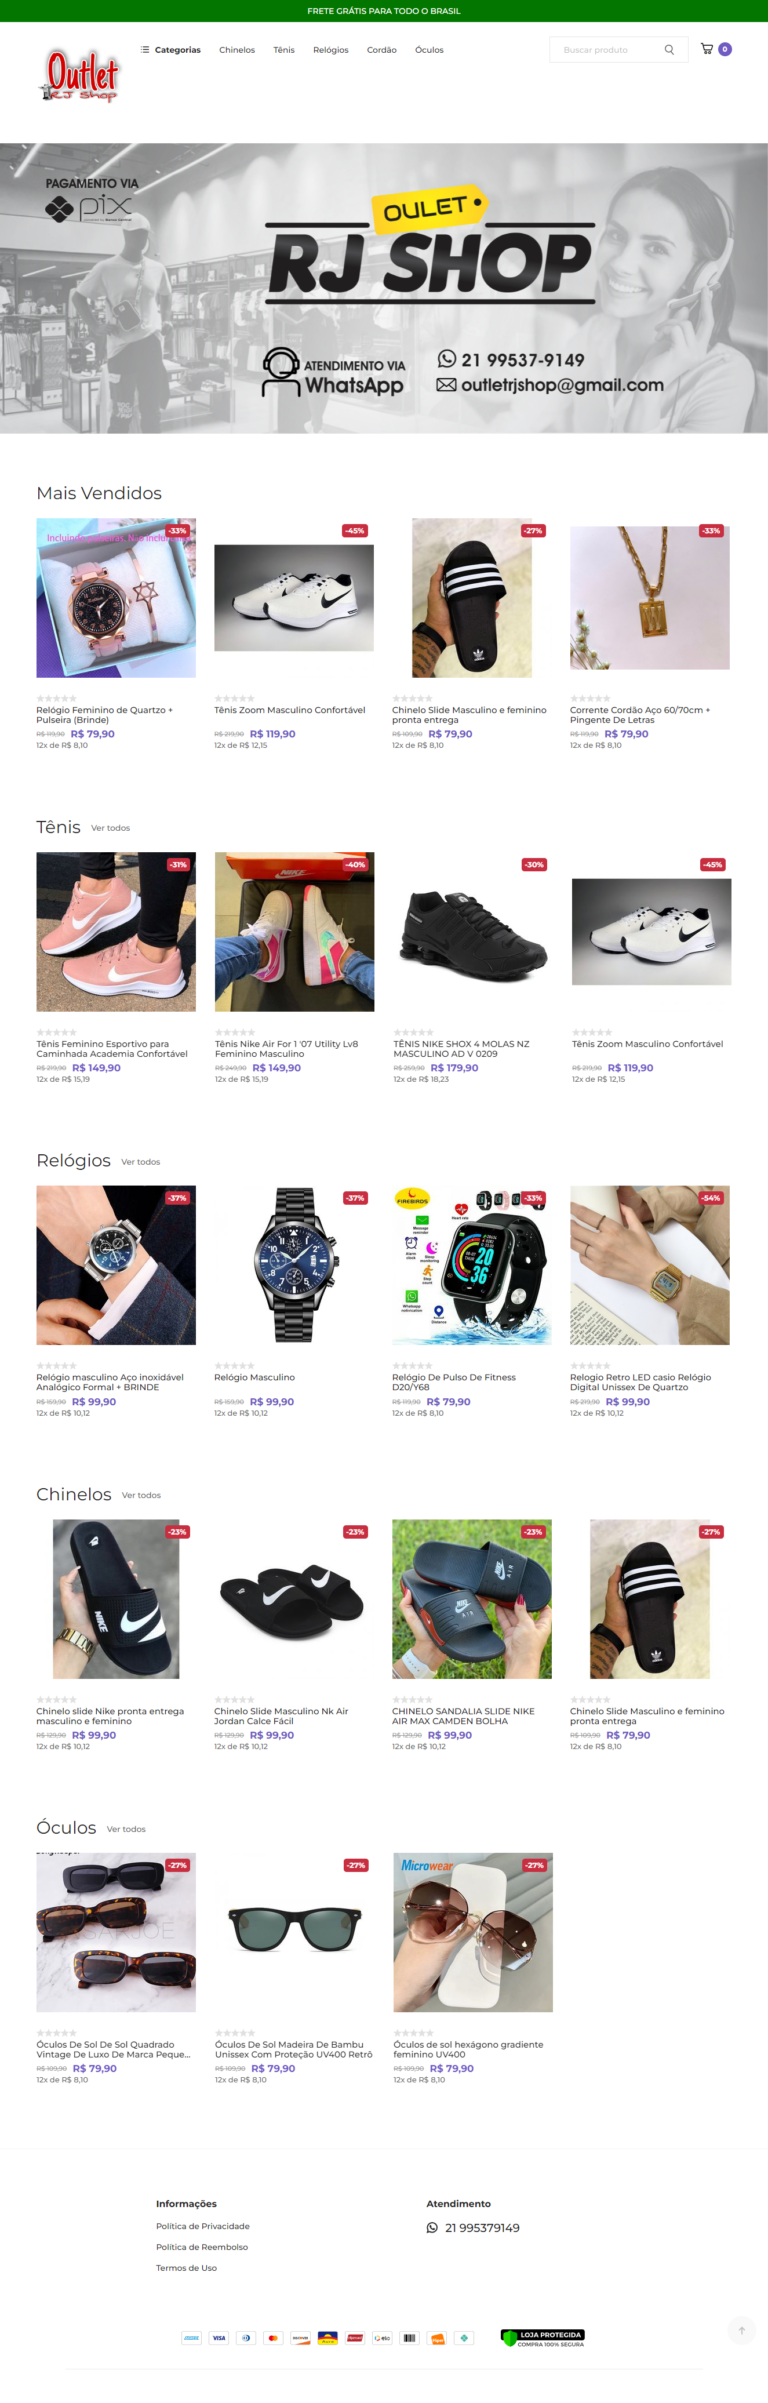Viewport: 768px width, 2403px height.
Task: Open the Corrente Cordão Aço necklace image
Action: (650, 598)
